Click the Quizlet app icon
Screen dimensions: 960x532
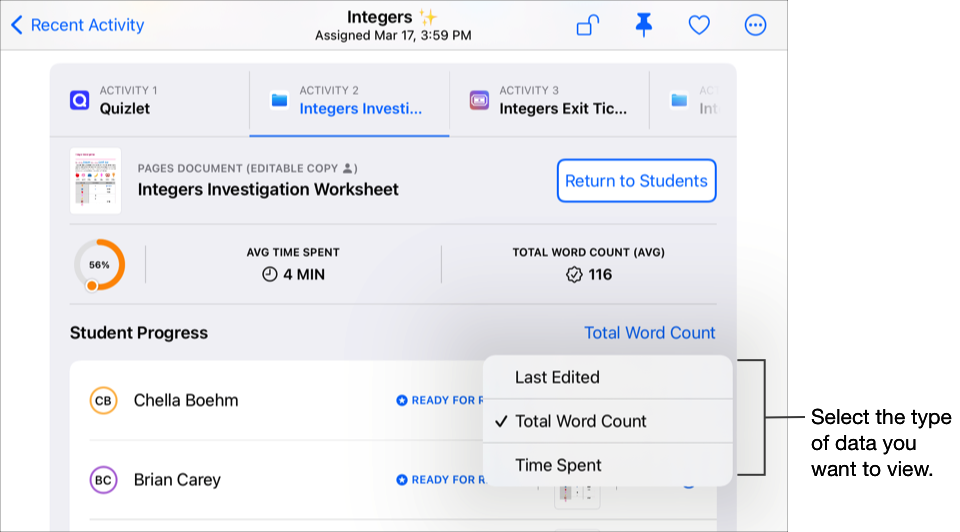pyautogui.click(x=80, y=100)
